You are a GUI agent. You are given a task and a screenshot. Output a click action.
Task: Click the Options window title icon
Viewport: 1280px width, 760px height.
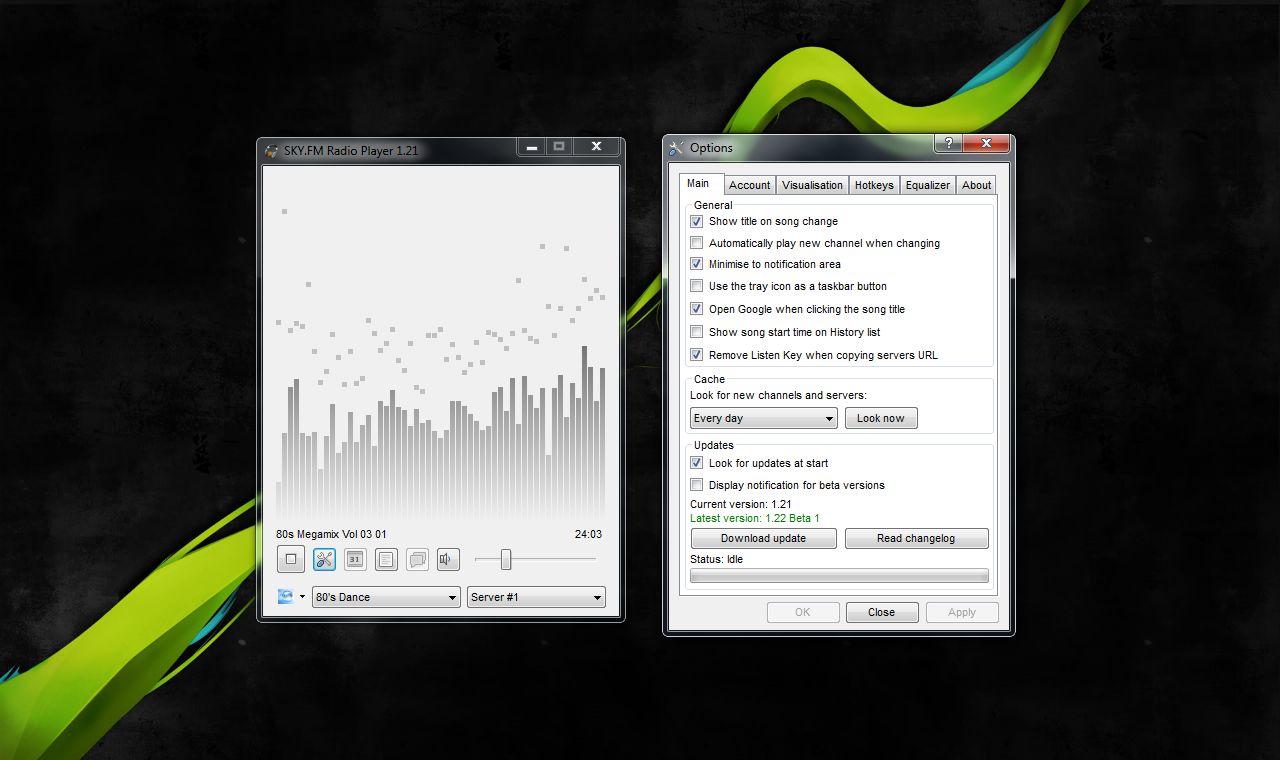pos(677,148)
